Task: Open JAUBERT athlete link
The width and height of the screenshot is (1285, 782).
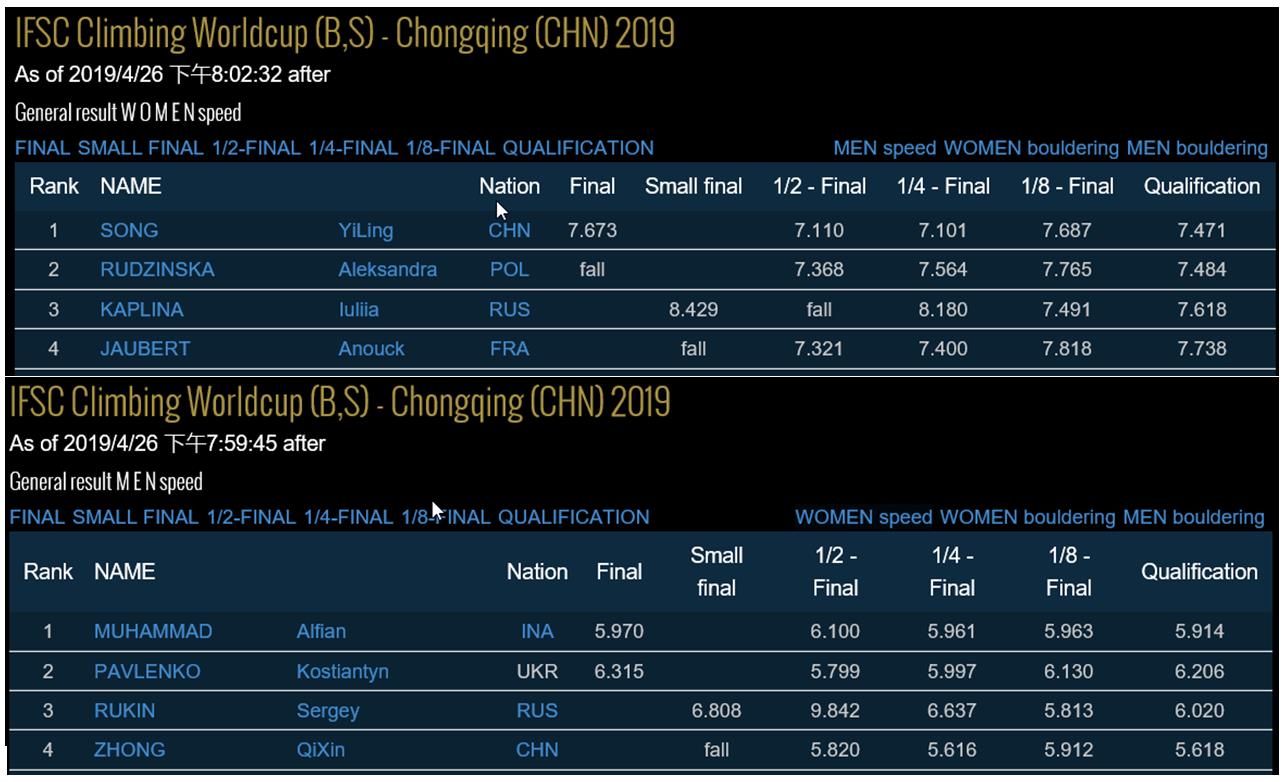Action: 145,349
